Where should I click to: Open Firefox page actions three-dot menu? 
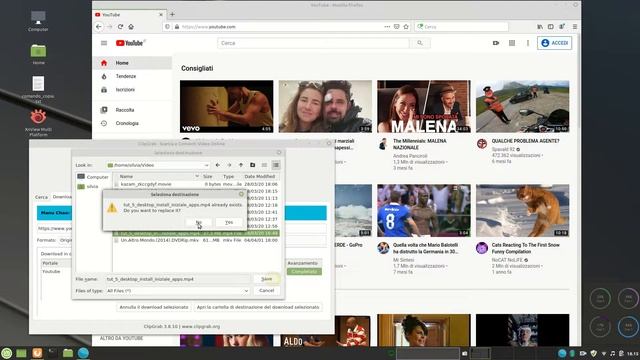(x=387, y=27)
